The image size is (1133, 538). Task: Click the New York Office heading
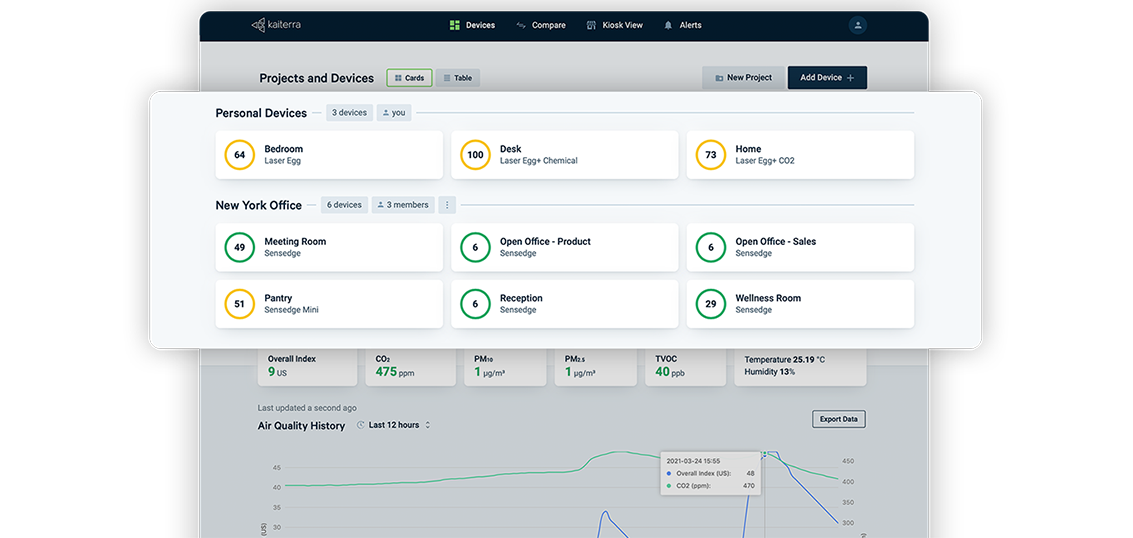(x=259, y=205)
